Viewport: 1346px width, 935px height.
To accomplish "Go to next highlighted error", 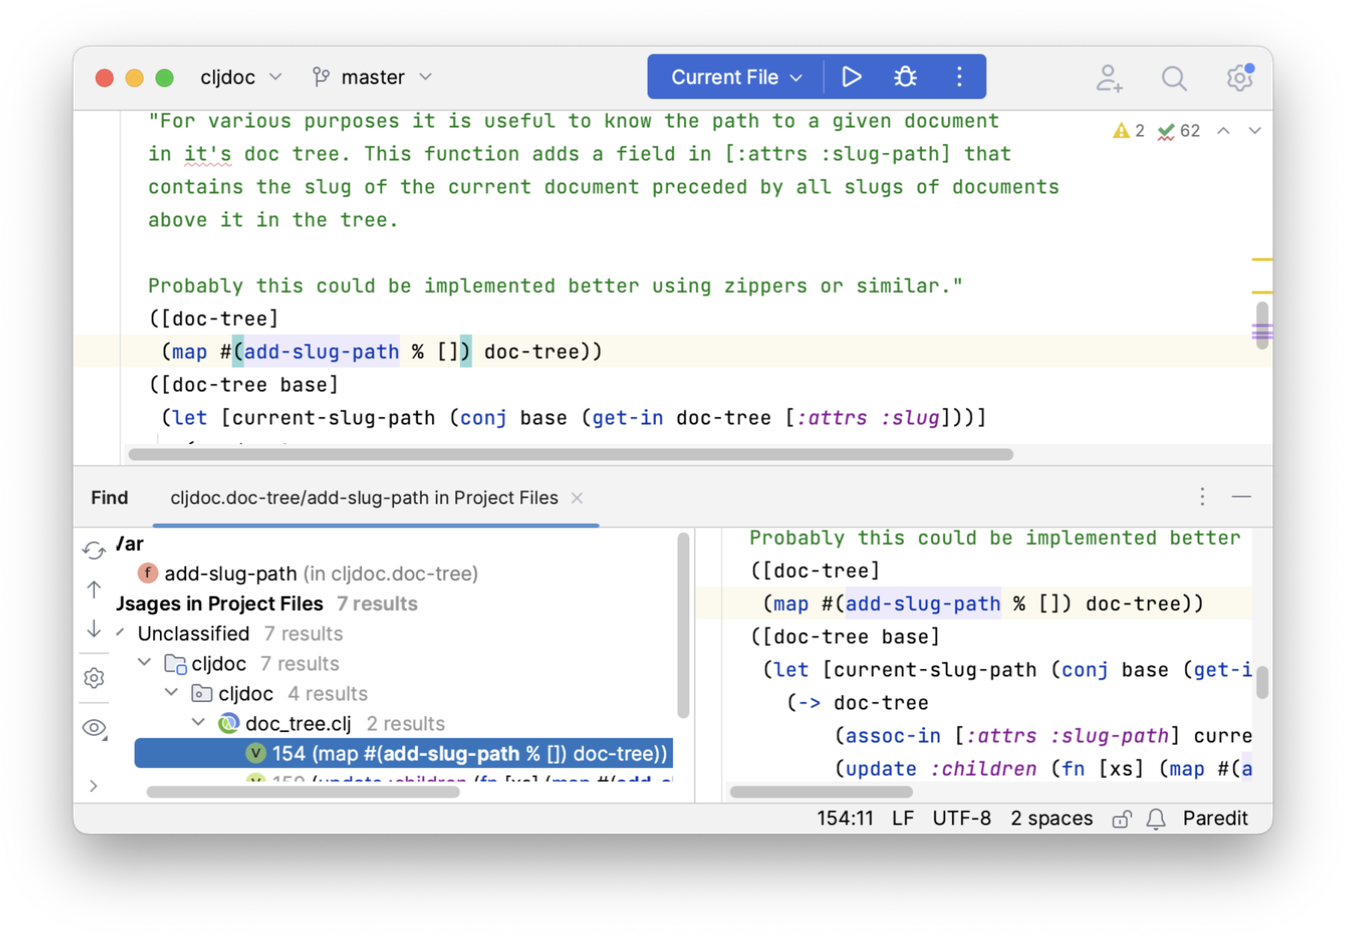I will [1254, 131].
